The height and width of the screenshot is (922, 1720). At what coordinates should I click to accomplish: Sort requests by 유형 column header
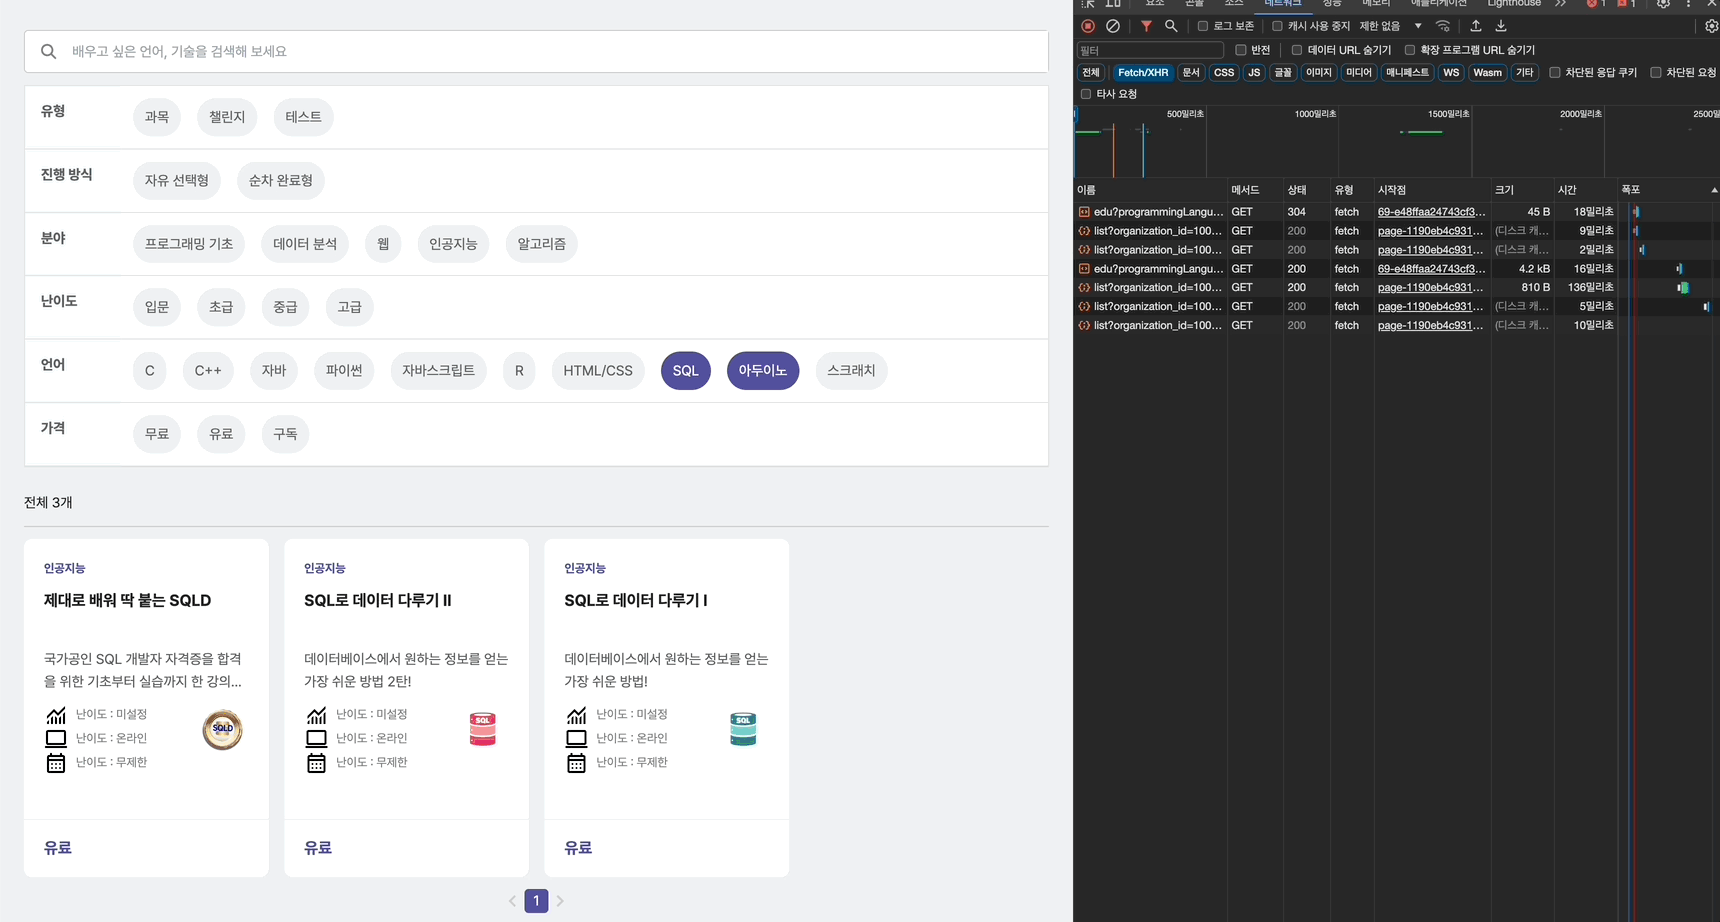(1352, 190)
